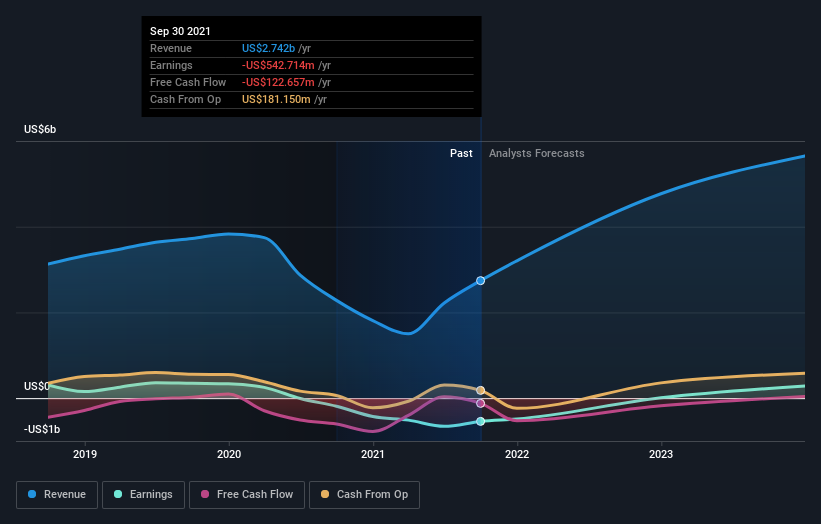Select the Earnings data point marker
Viewport: 821px width, 524px height.
click(x=480, y=421)
